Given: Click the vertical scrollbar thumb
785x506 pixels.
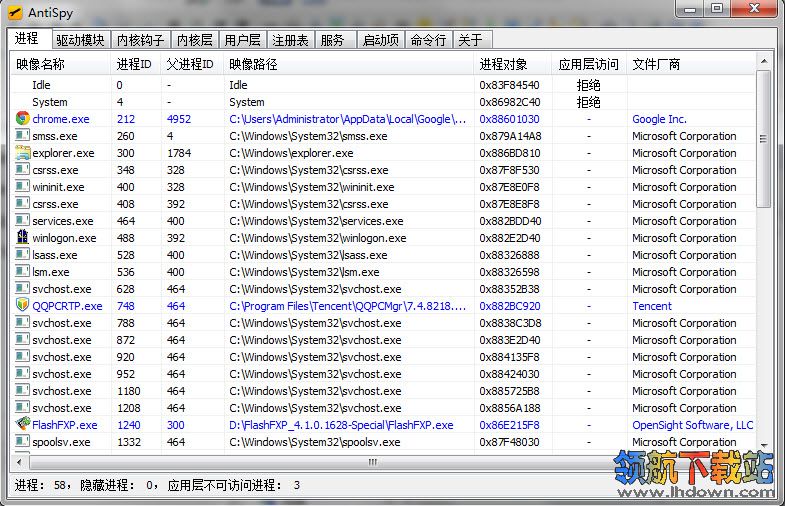Looking at the screenshot, I should [x=763, y=139].
